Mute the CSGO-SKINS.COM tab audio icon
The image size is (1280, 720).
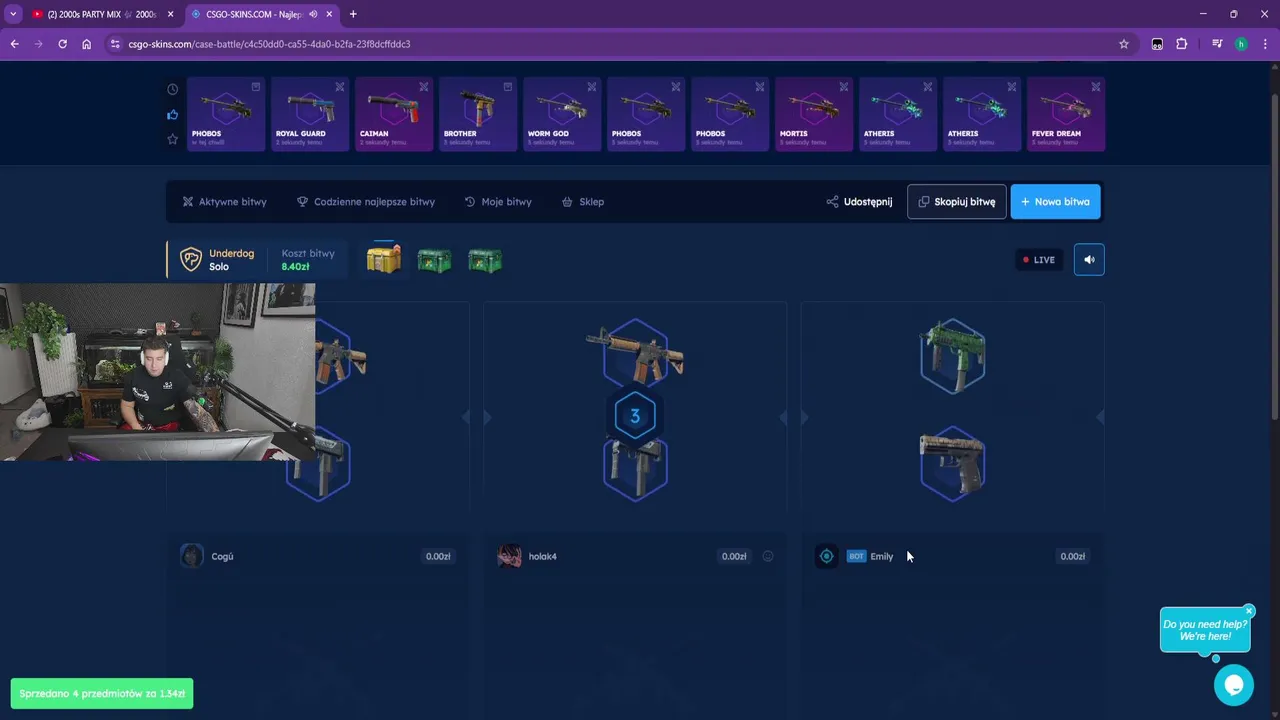tap(313, 14)
